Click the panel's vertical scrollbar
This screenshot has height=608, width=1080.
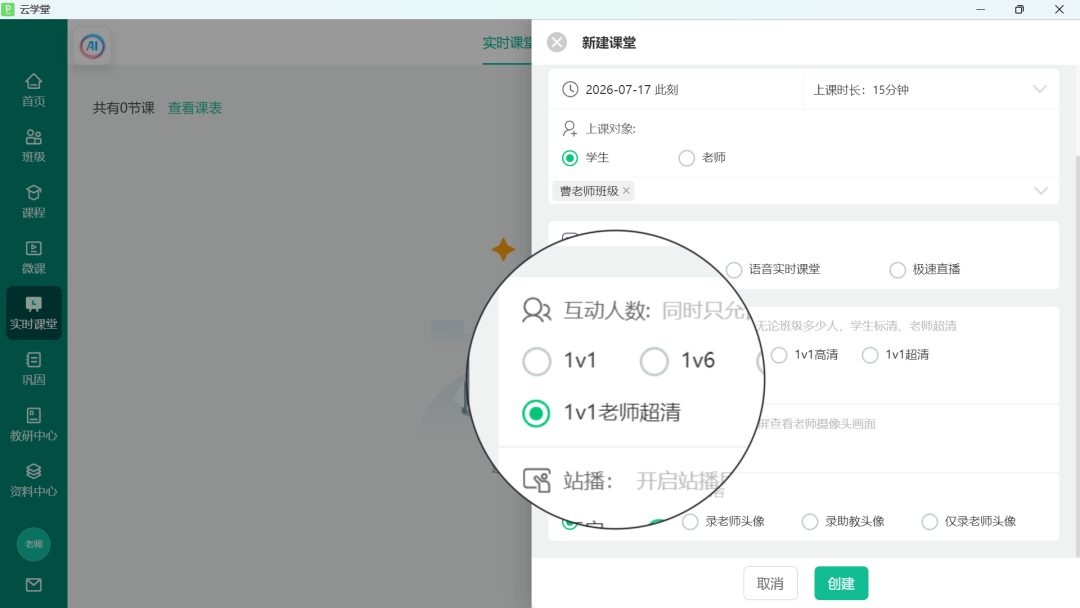tap(1077, 355)
